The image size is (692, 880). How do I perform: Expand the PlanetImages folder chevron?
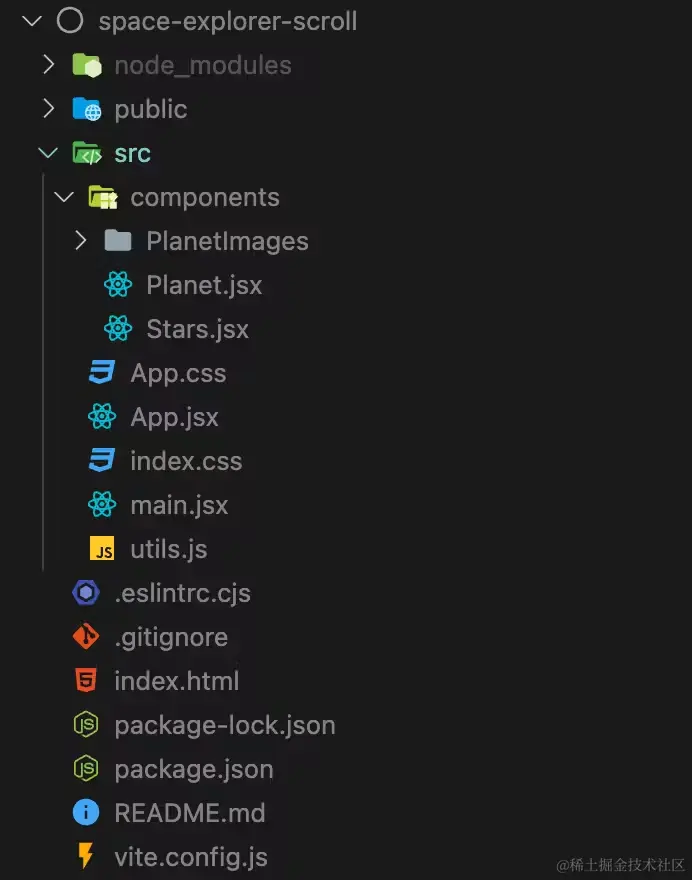pyautogui.click(x=81, y=240)
